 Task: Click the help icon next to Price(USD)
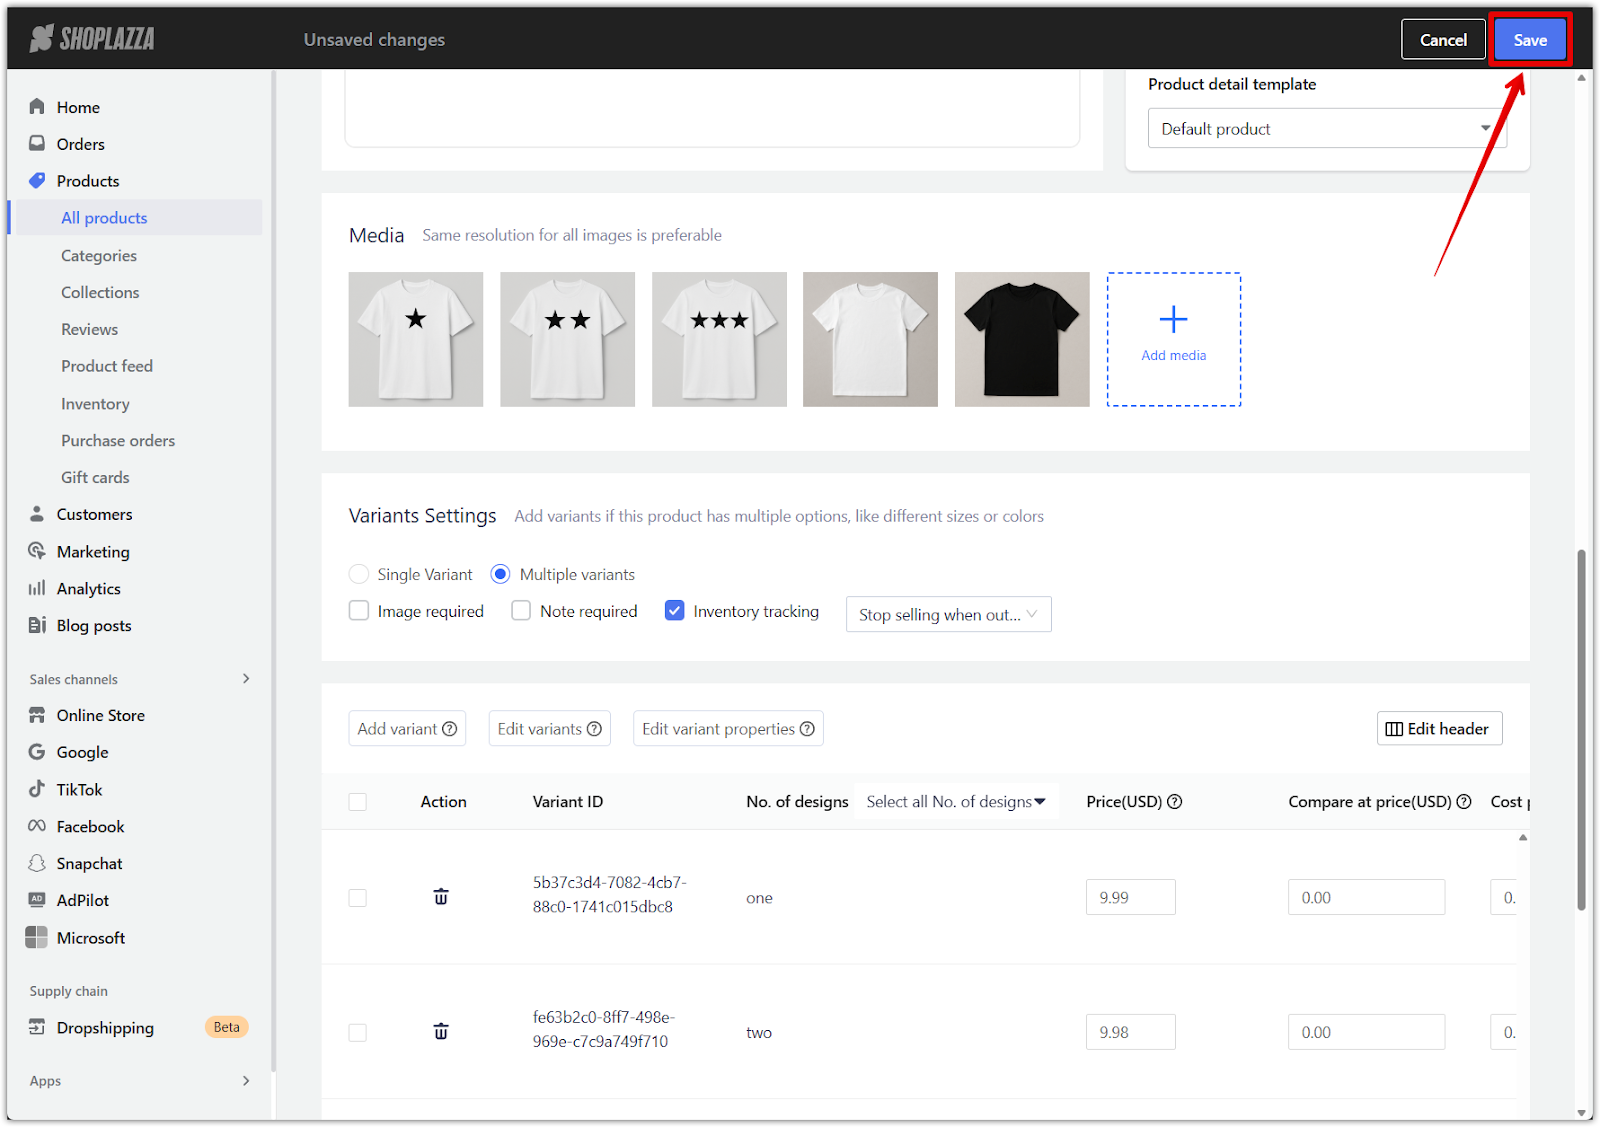pyautogui.click(x=1175, y=802)
